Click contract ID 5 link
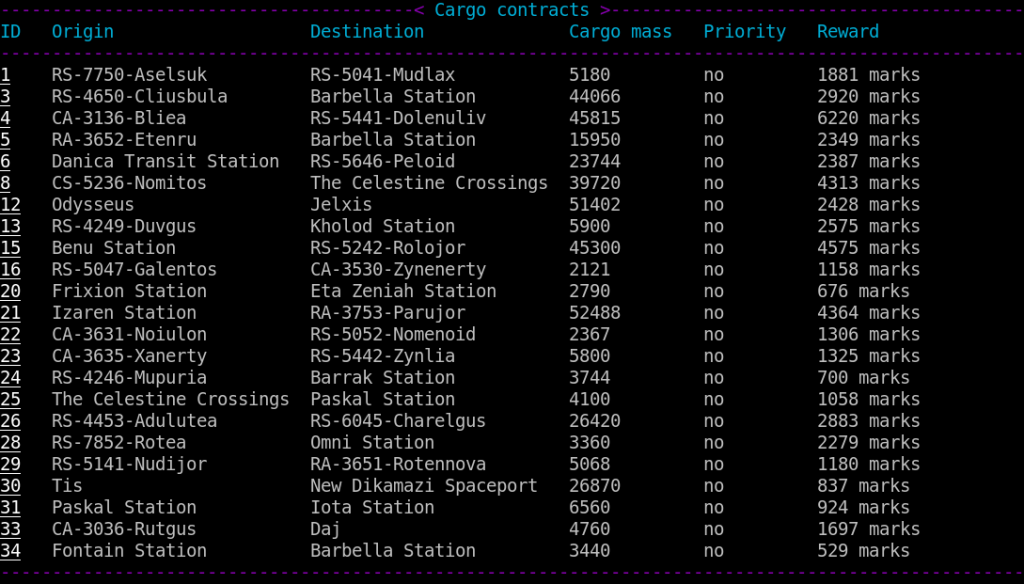 (x=5, y=140)
